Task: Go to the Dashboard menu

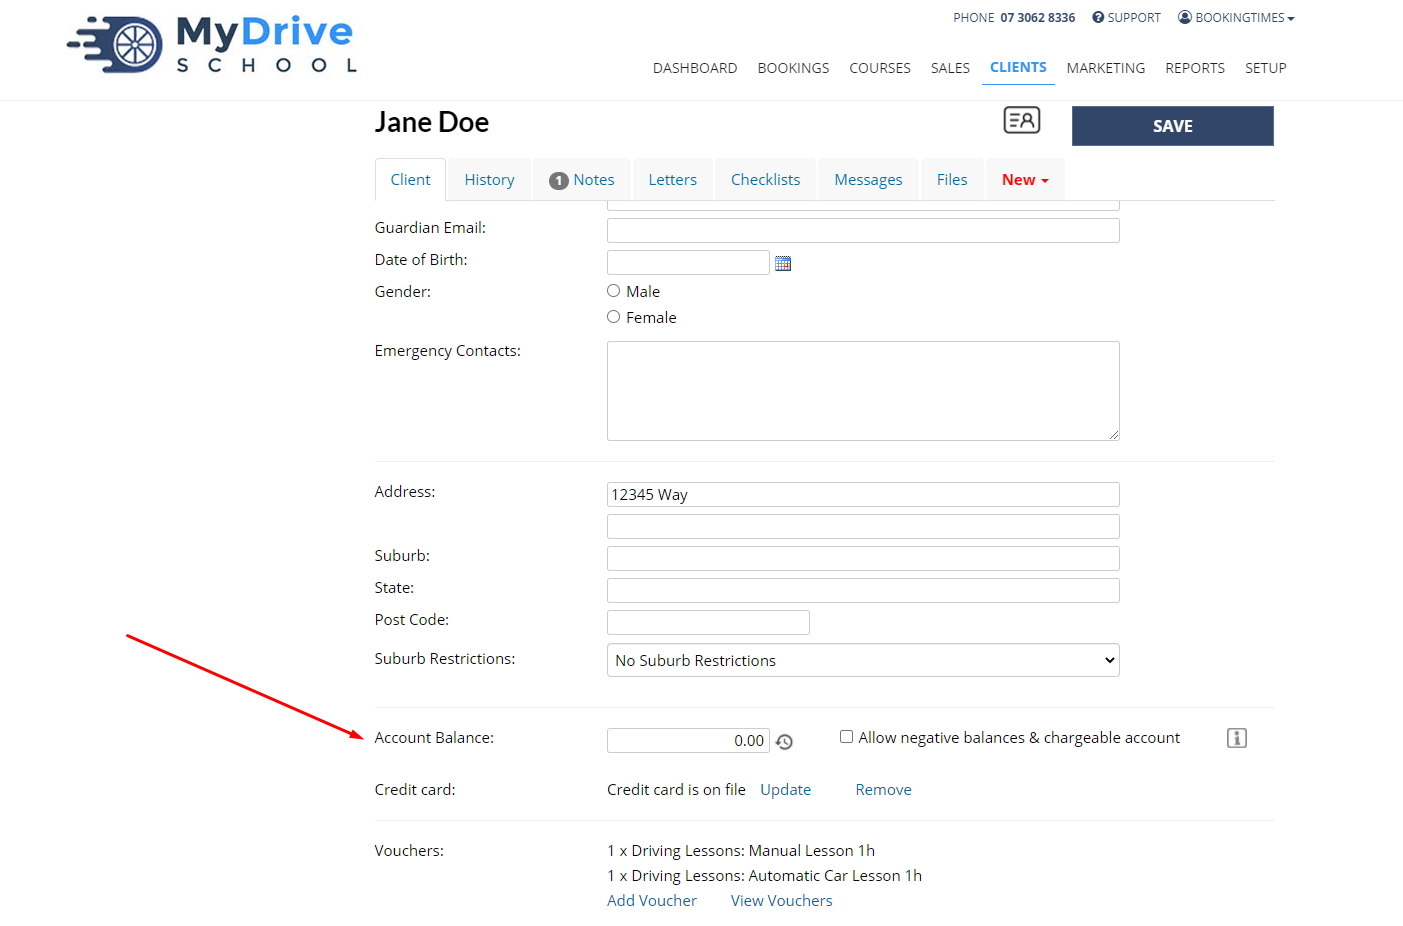Action: point(695,68)
